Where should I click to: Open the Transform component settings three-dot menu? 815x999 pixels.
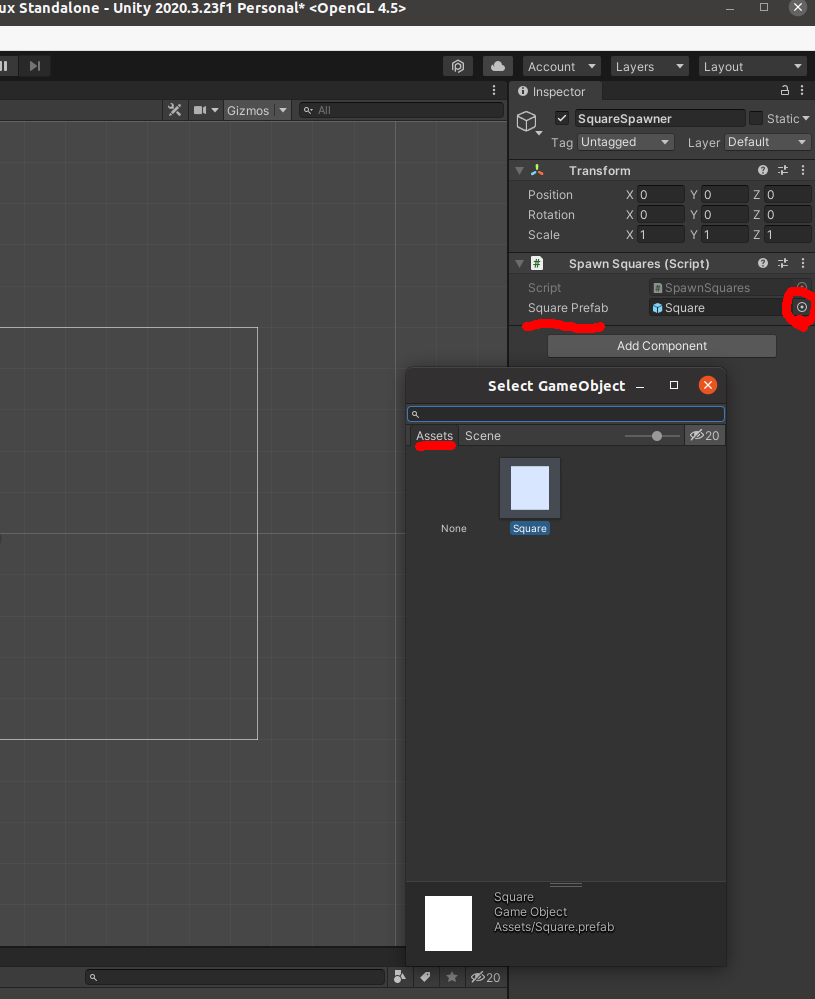point(803,170)
